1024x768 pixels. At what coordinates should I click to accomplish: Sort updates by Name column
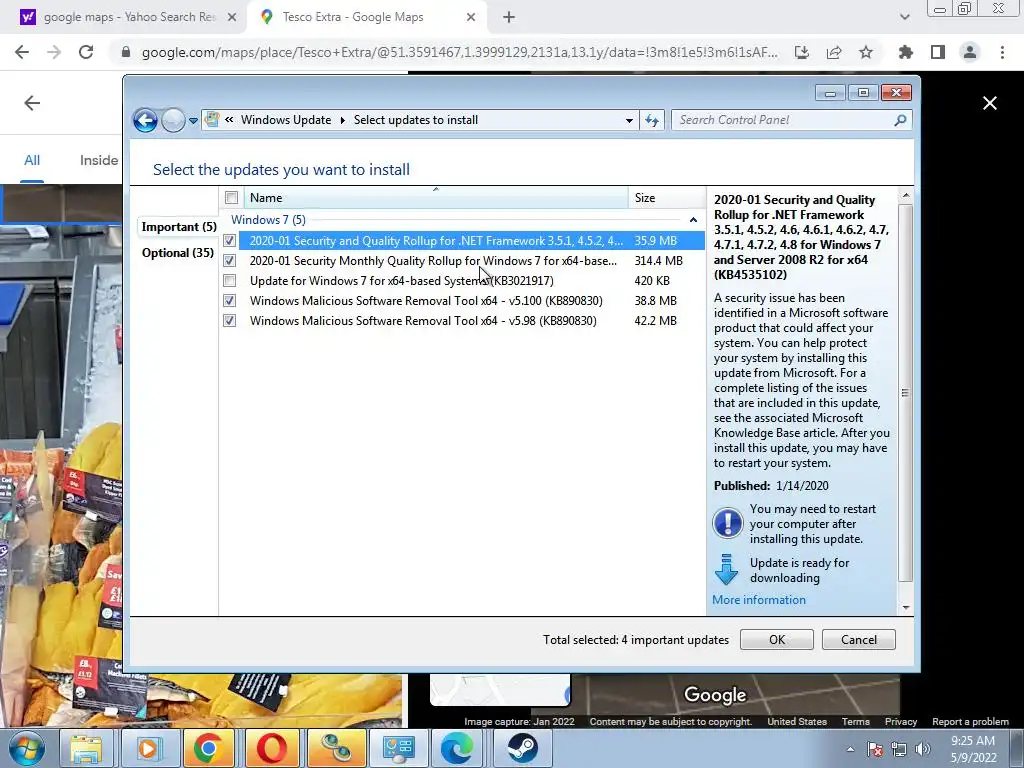point(436,198)
